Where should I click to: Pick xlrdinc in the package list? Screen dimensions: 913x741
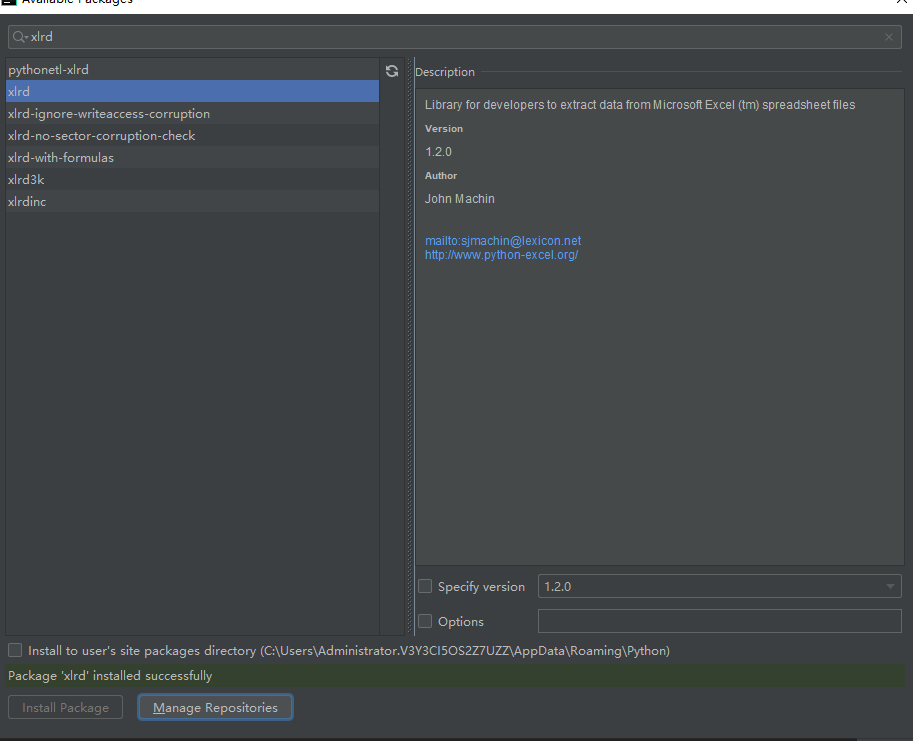click(27, 202)
